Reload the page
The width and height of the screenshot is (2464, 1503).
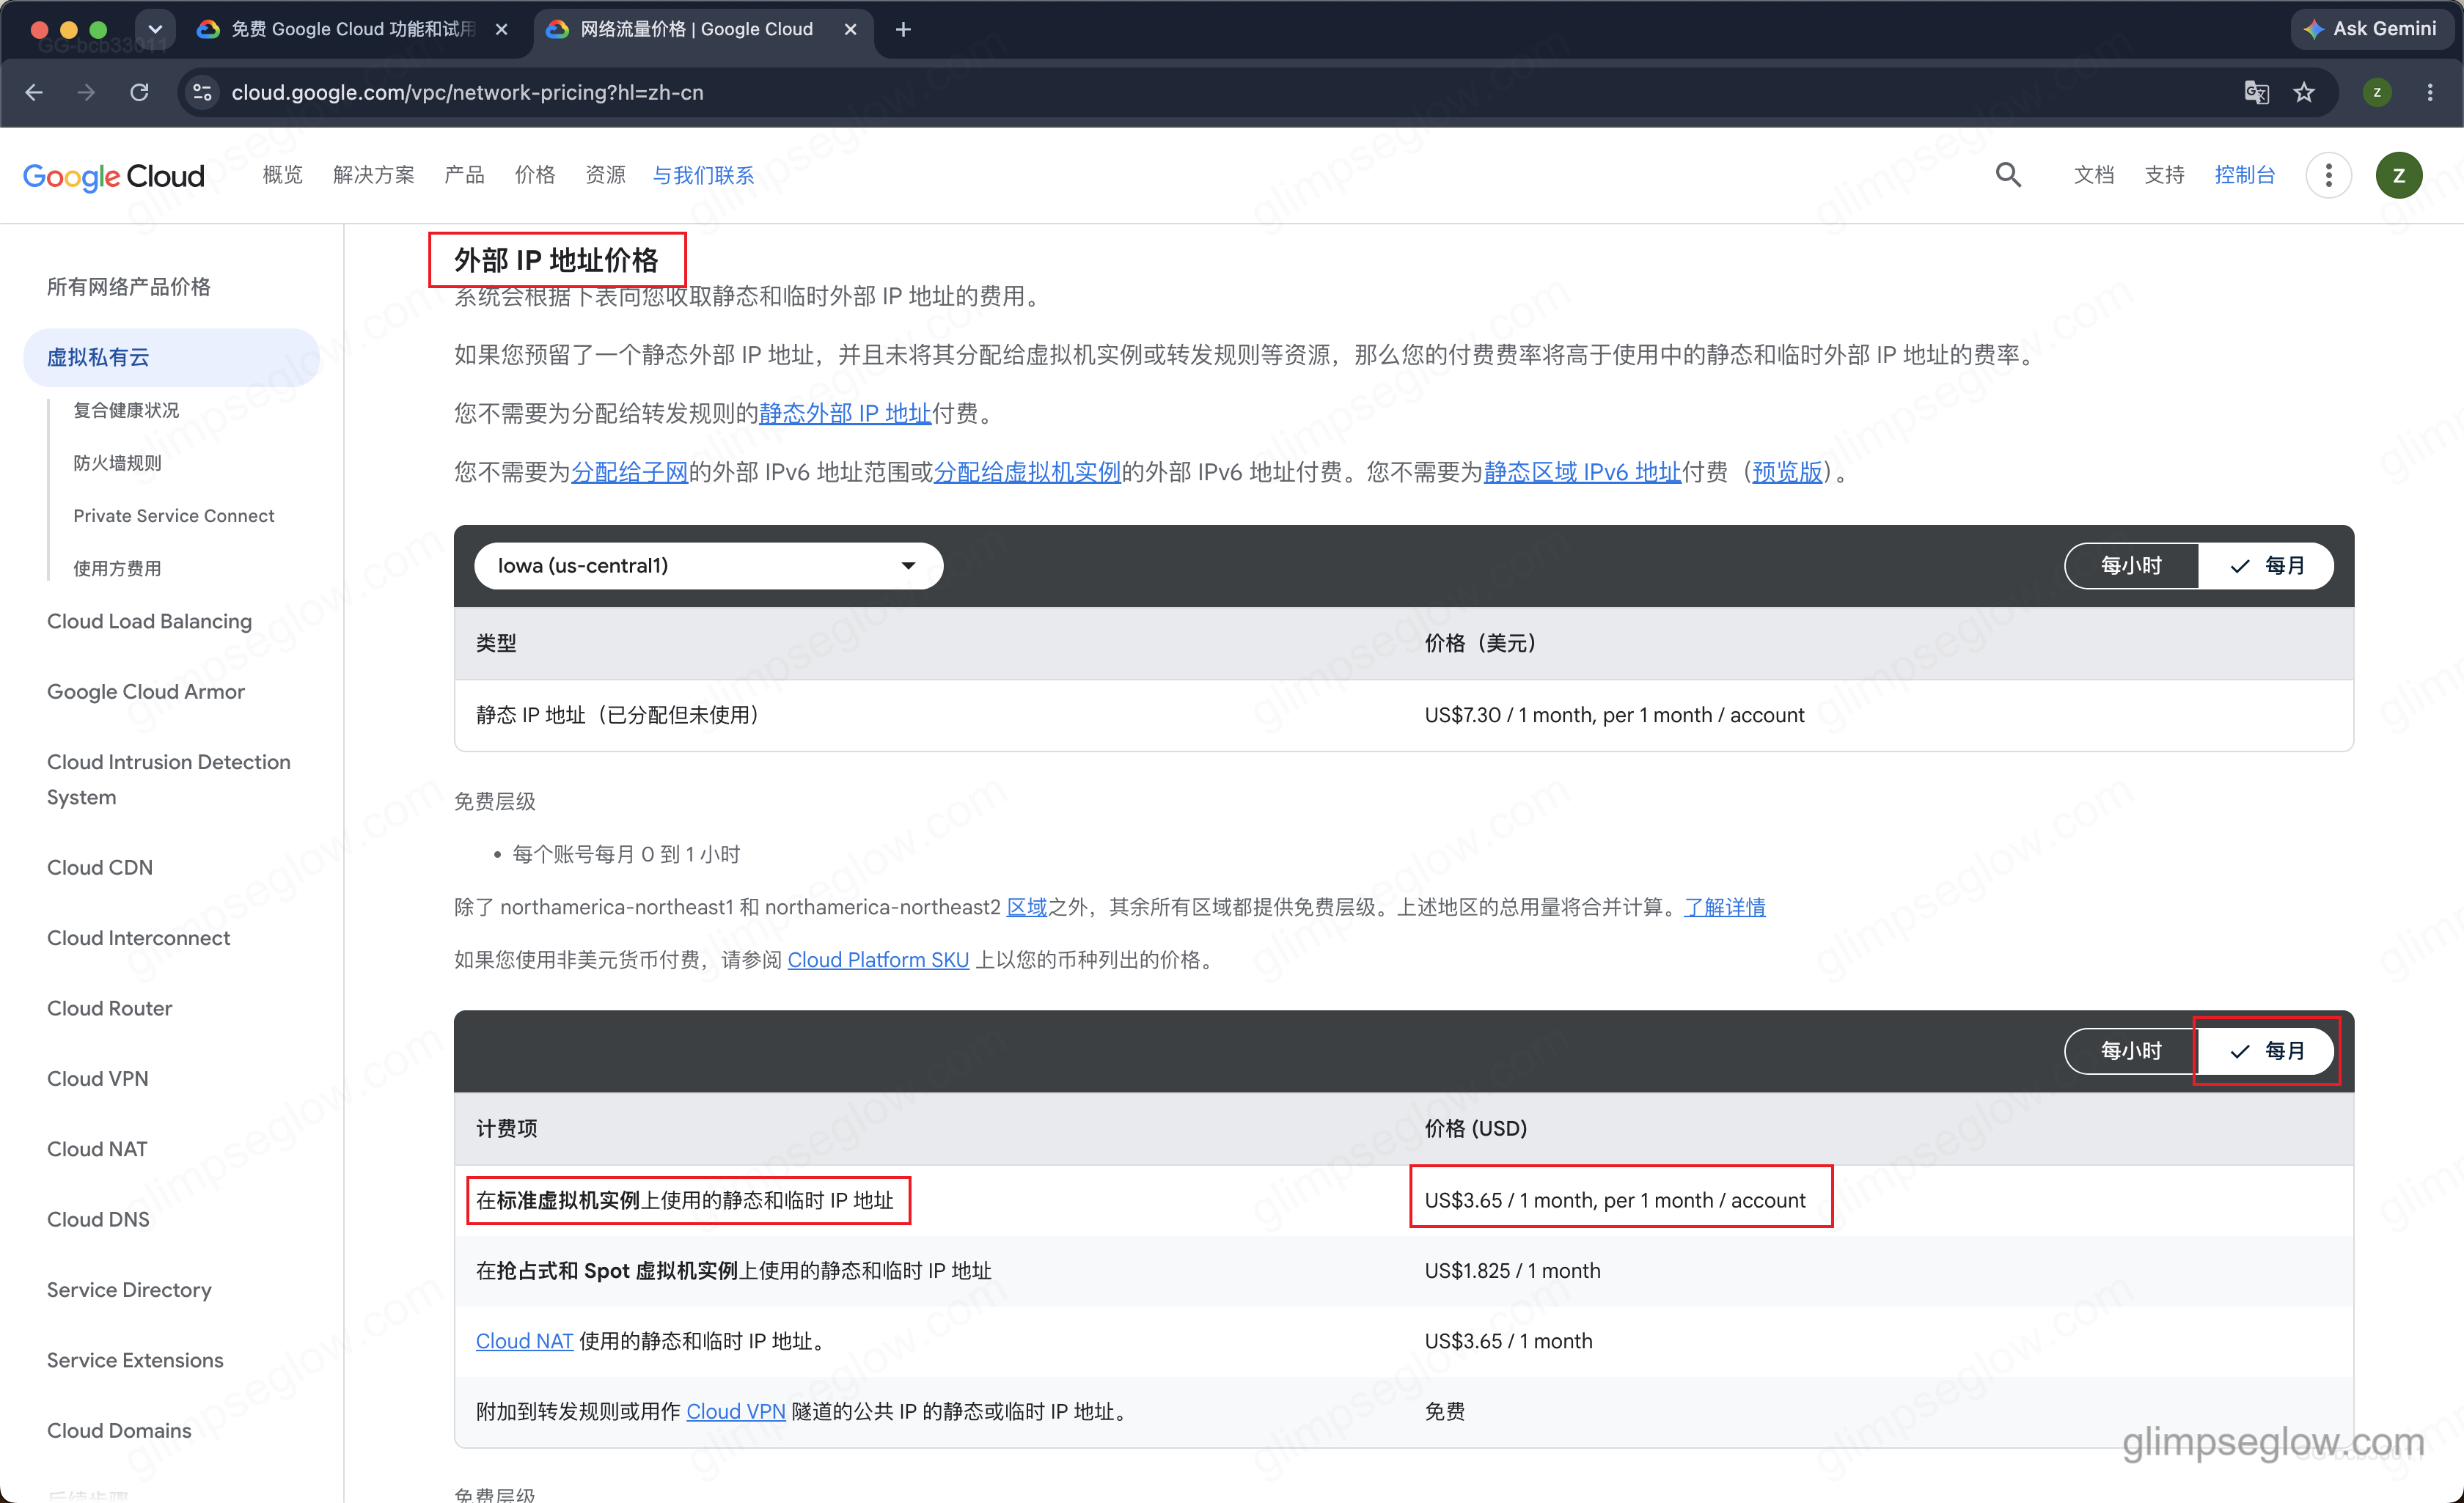pos(139,92)
